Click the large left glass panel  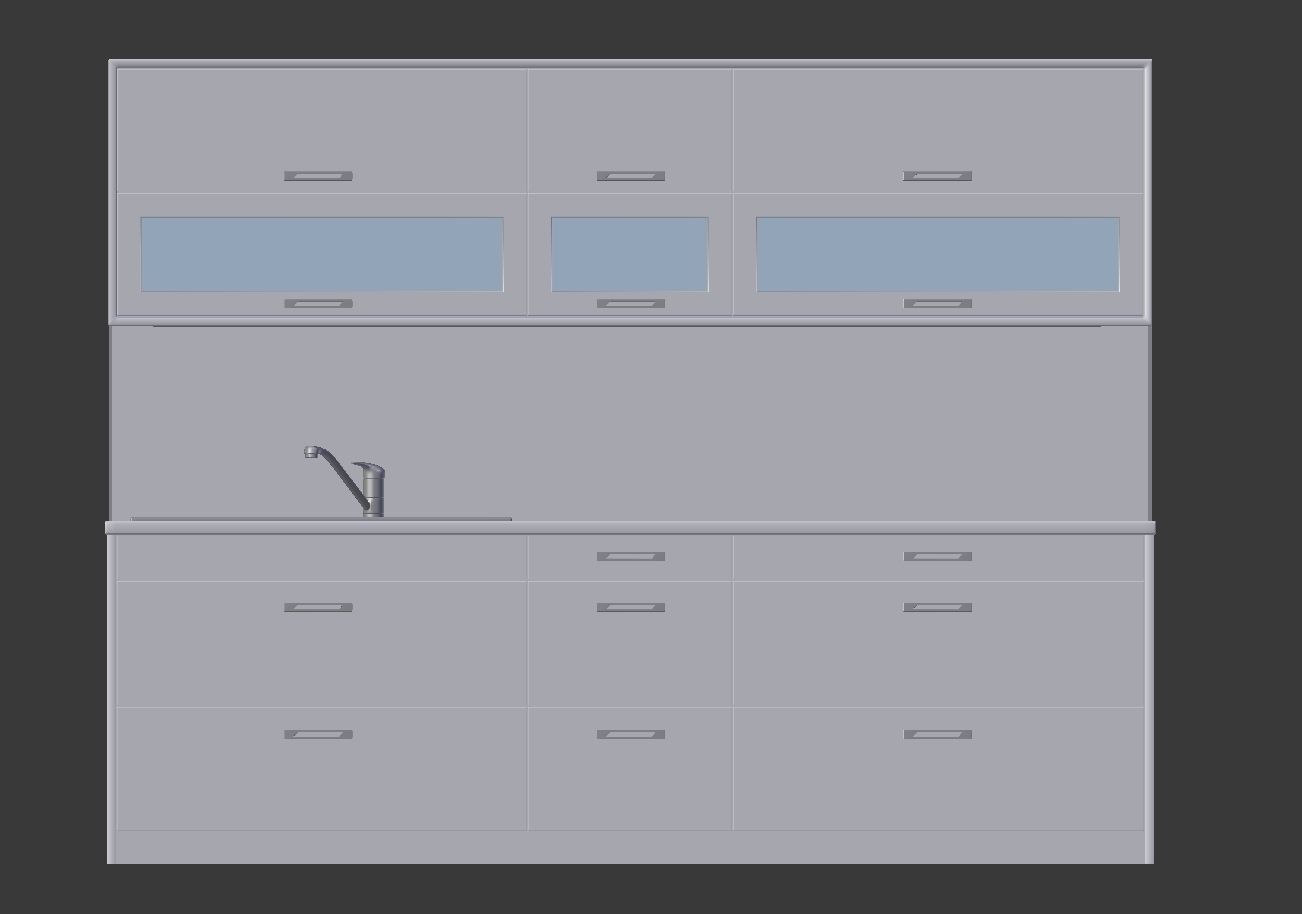pyautogui.click(x=322, y=254)
